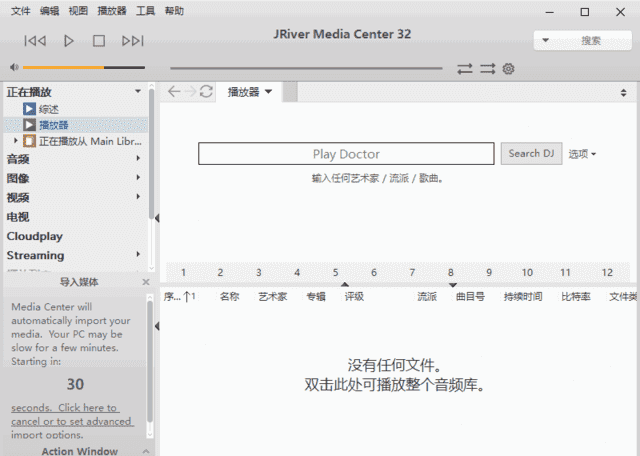The width and height of the screenshot is (640, 456).
Task: Open the 文件 menu
Action: coord(21,11)
